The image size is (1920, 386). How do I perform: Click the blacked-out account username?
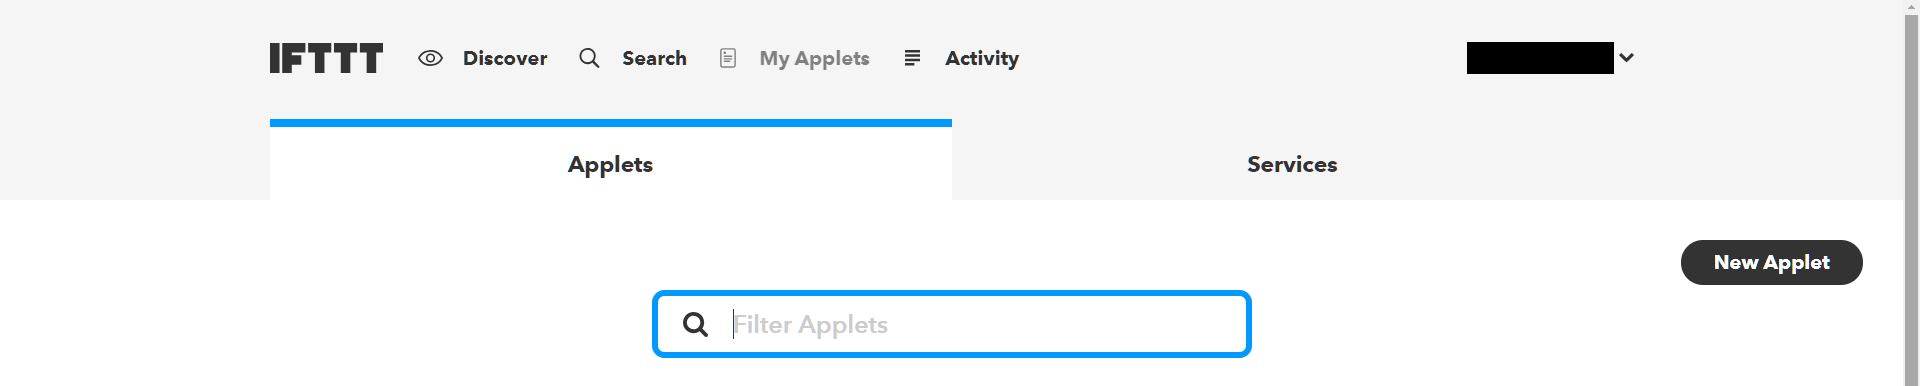[1540, 58]
